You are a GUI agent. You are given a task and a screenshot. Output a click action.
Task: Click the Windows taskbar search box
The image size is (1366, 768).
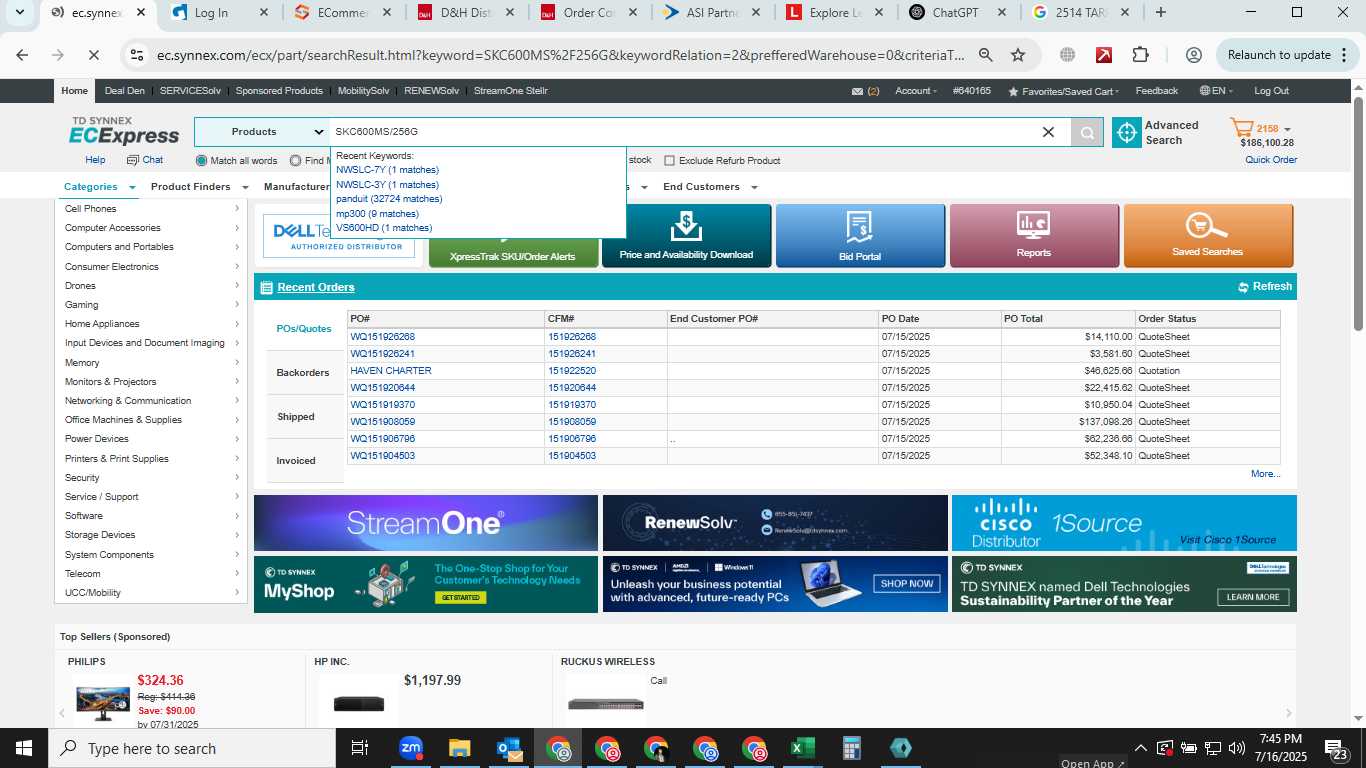(192, 748)
